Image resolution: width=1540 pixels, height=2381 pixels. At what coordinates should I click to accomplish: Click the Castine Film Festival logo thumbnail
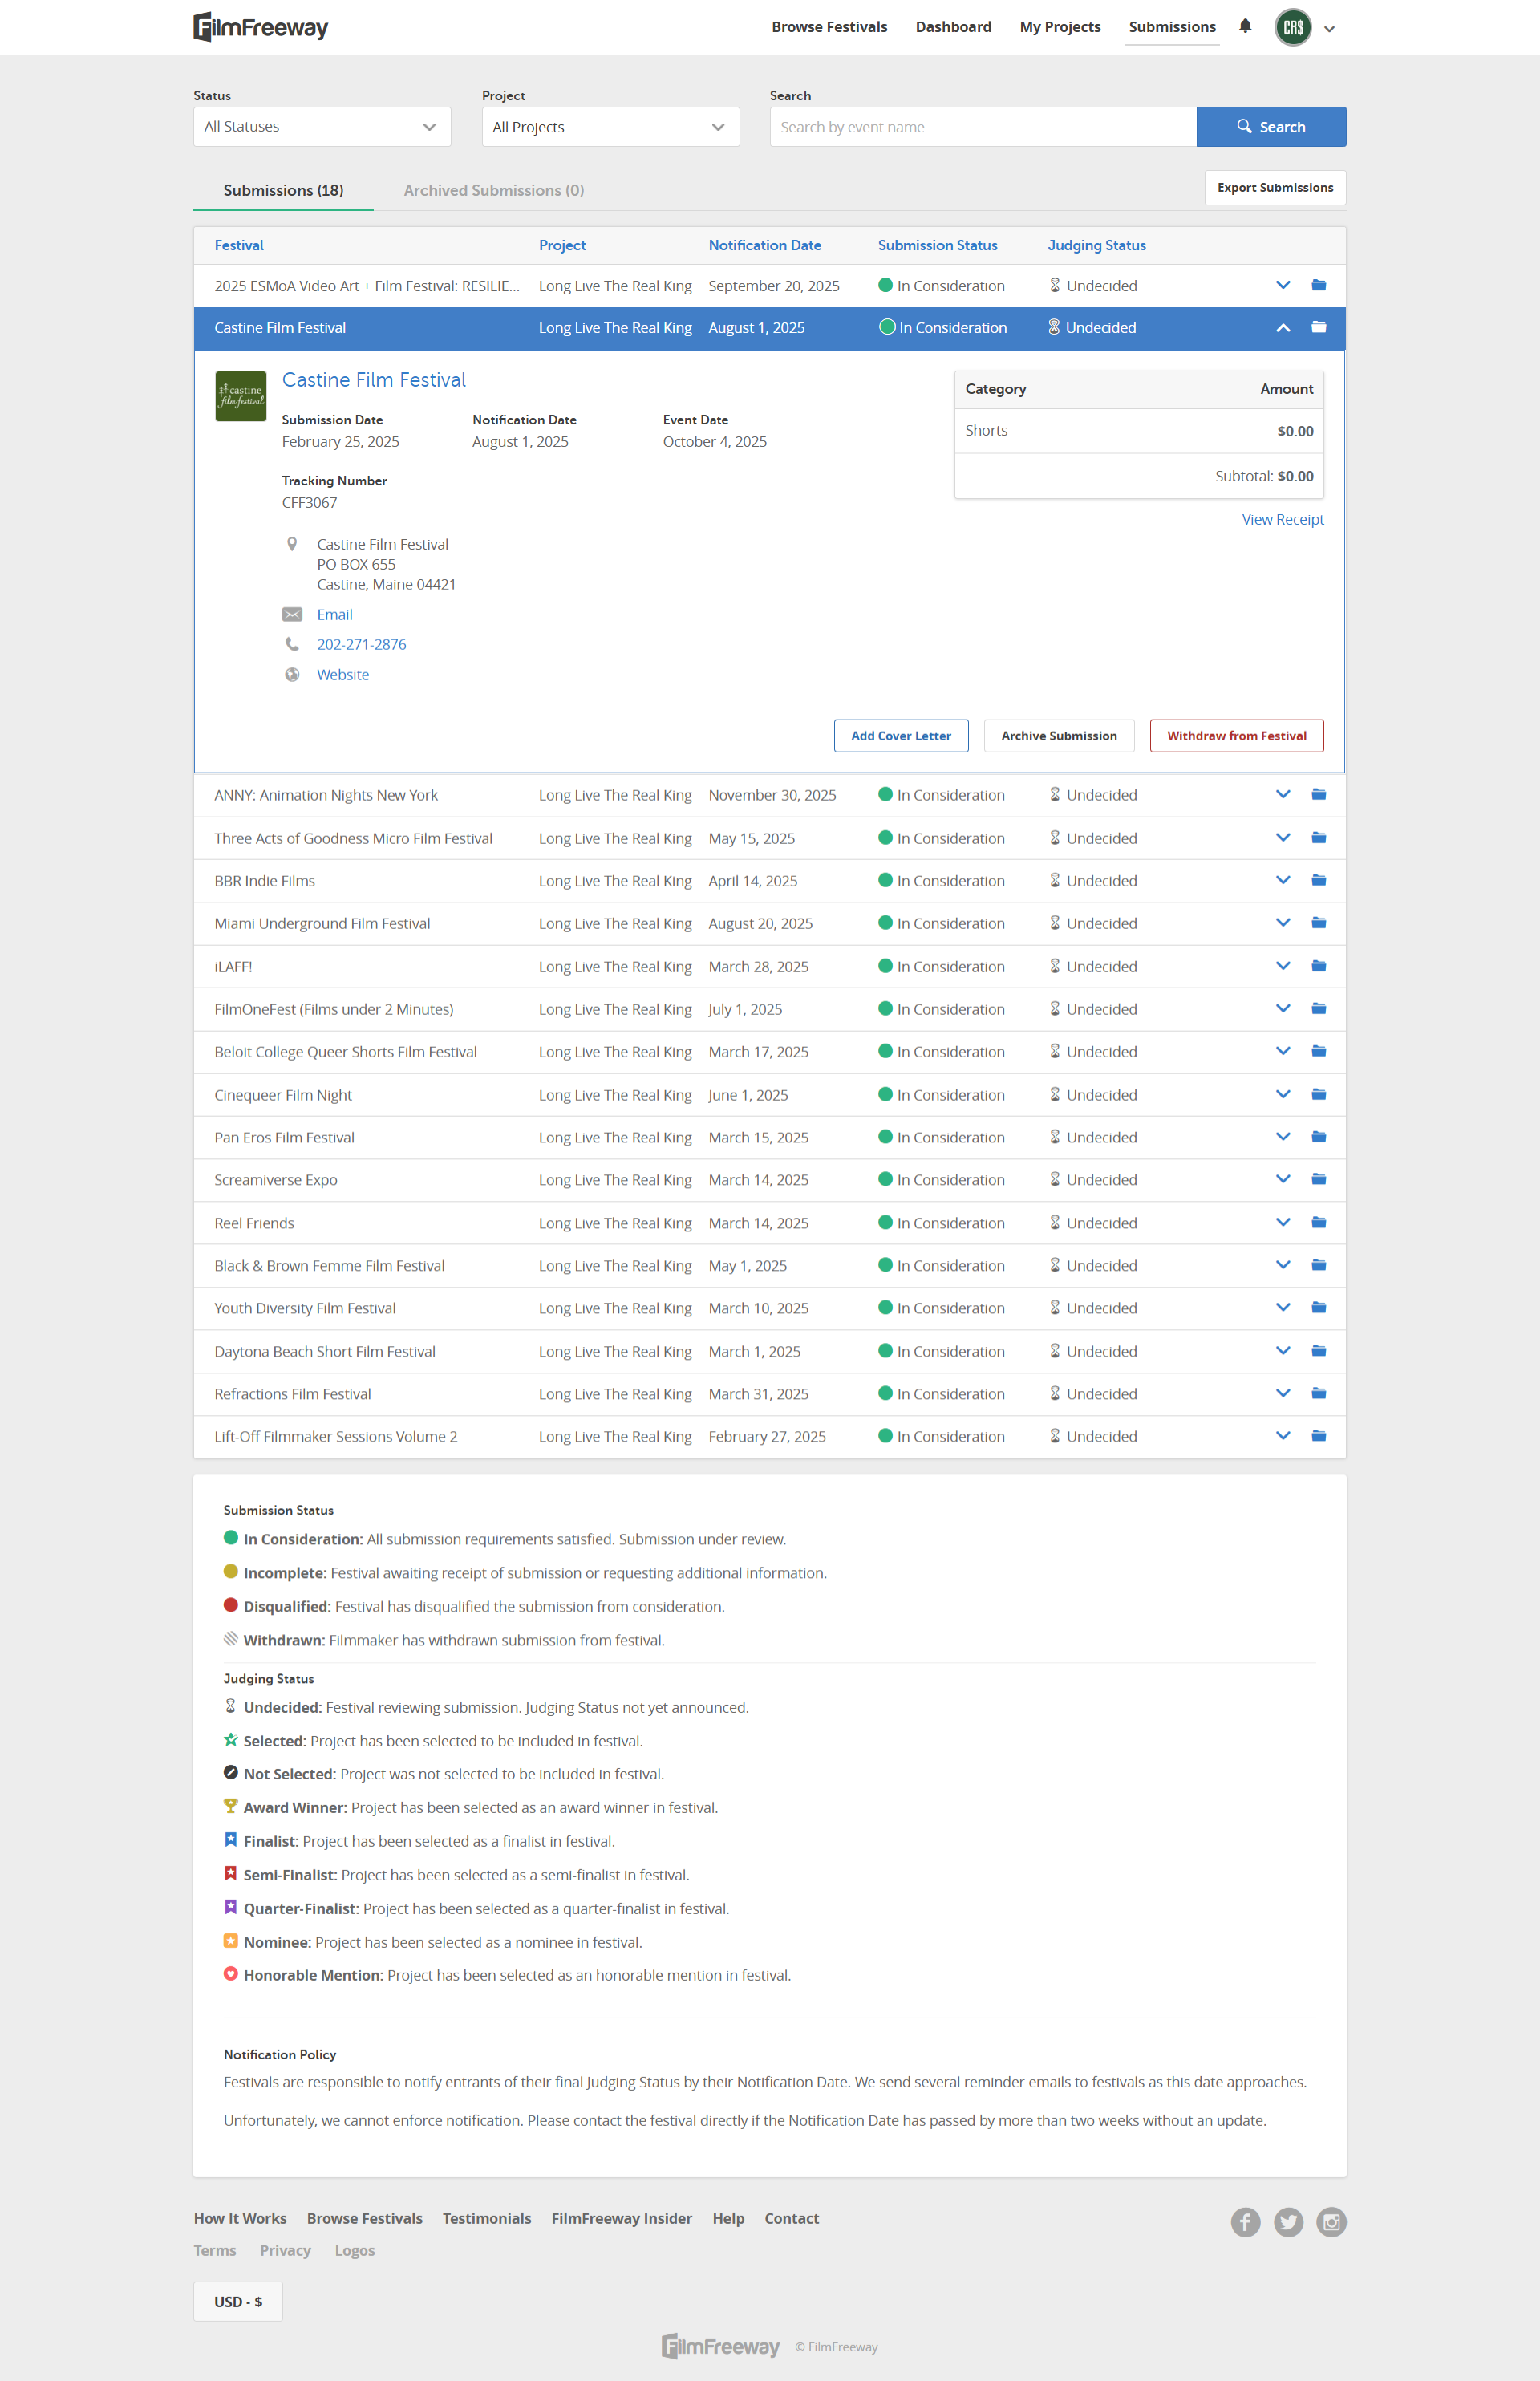tap(240, 396)
